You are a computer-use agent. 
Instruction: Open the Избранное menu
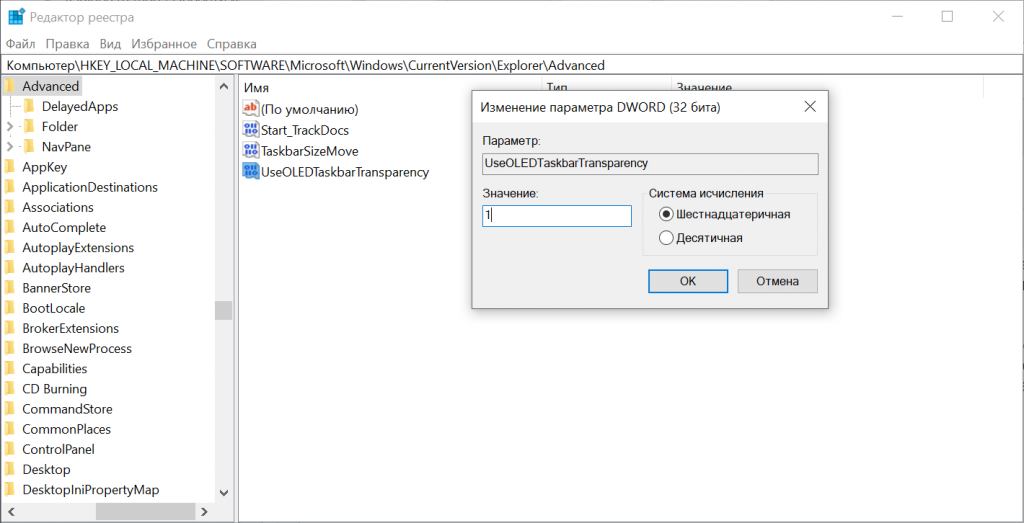click(x=163, y=44)
